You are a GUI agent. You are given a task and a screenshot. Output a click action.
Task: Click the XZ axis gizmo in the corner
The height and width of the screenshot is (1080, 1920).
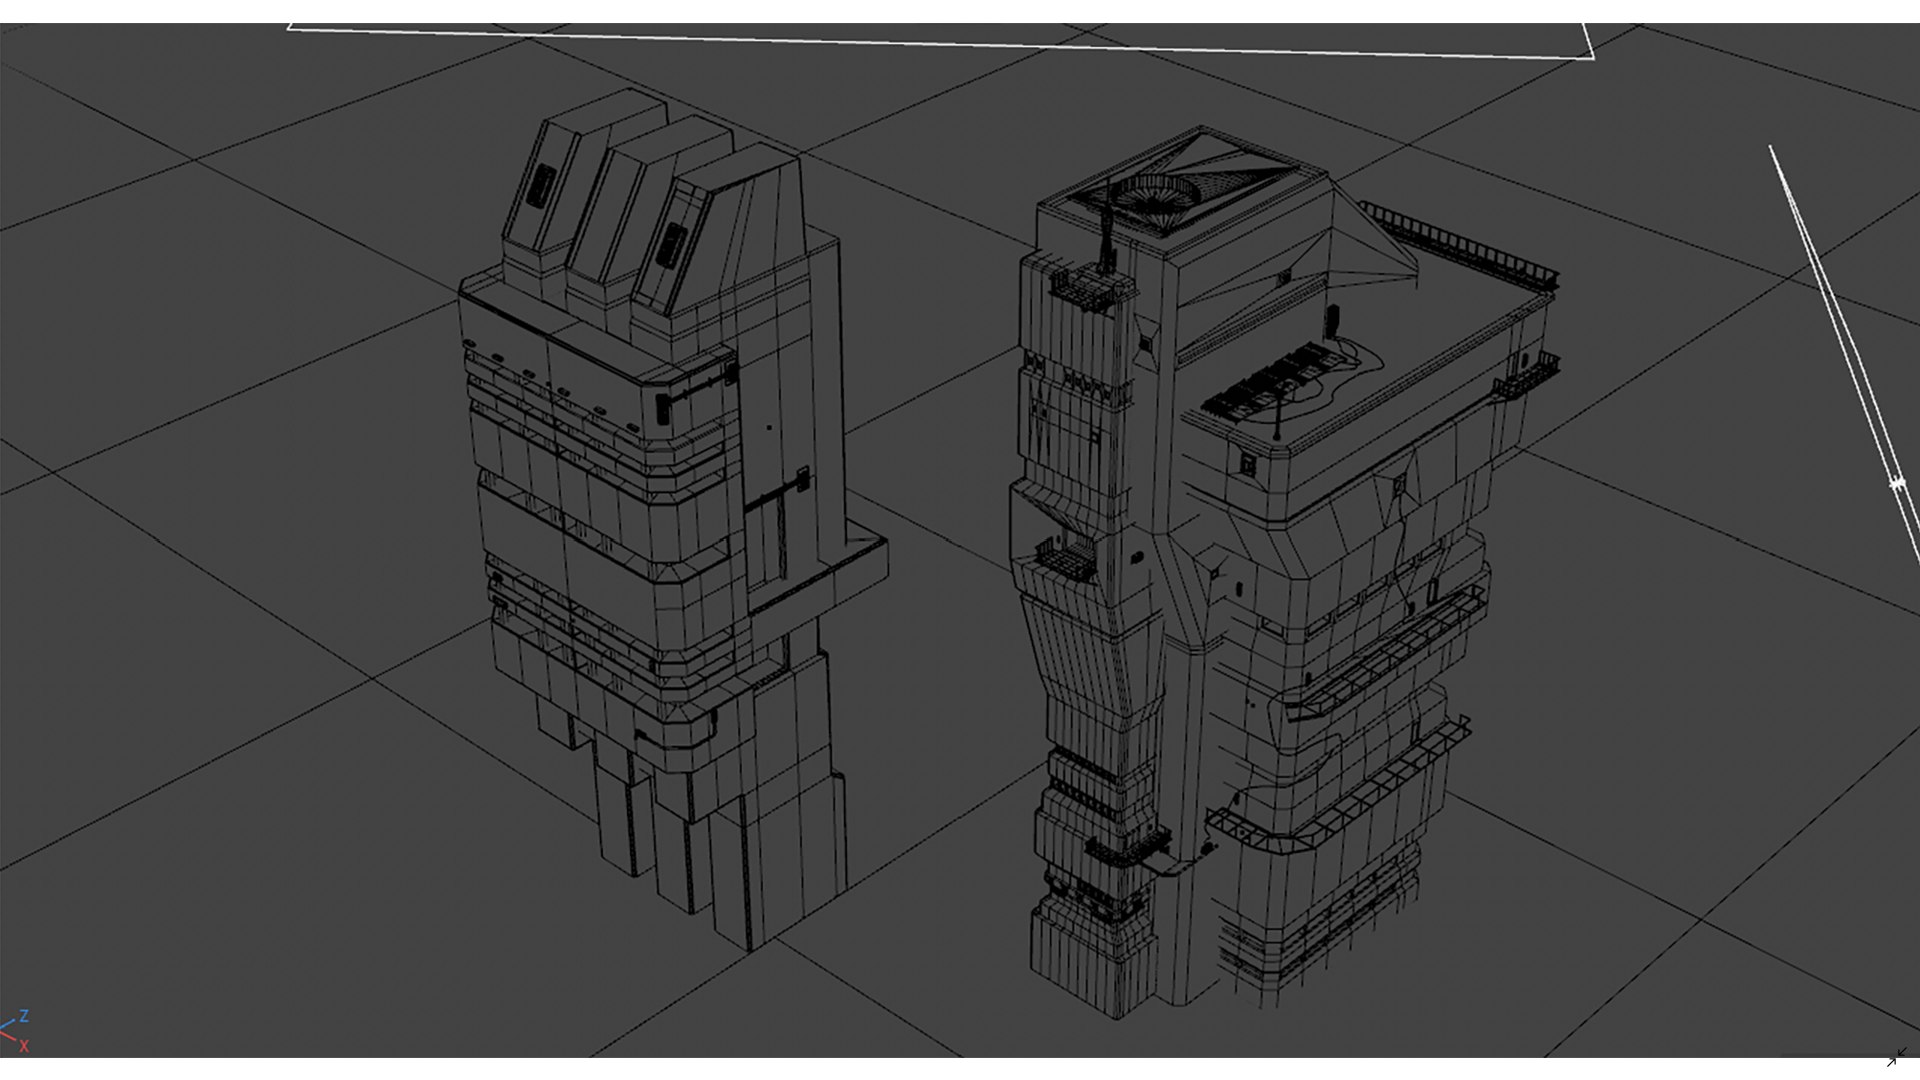click(x=15, y=1030)
